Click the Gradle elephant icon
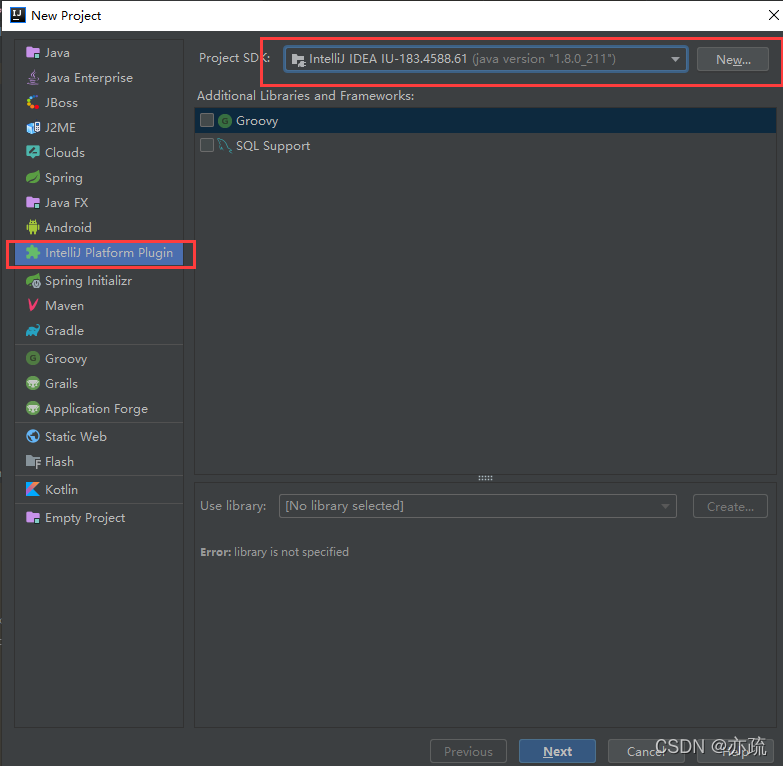This screenshot has height=766, width=783. [x=33, y=330]
